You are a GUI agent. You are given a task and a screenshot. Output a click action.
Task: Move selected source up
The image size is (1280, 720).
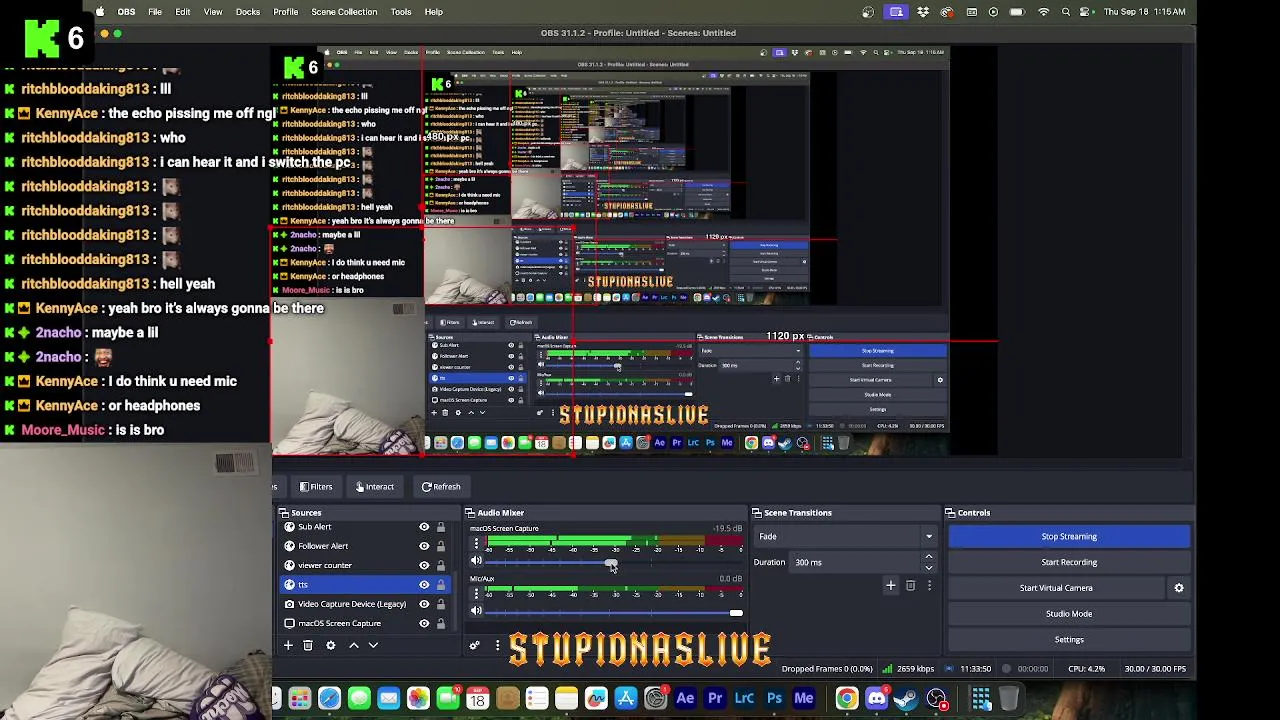[353, 645]
